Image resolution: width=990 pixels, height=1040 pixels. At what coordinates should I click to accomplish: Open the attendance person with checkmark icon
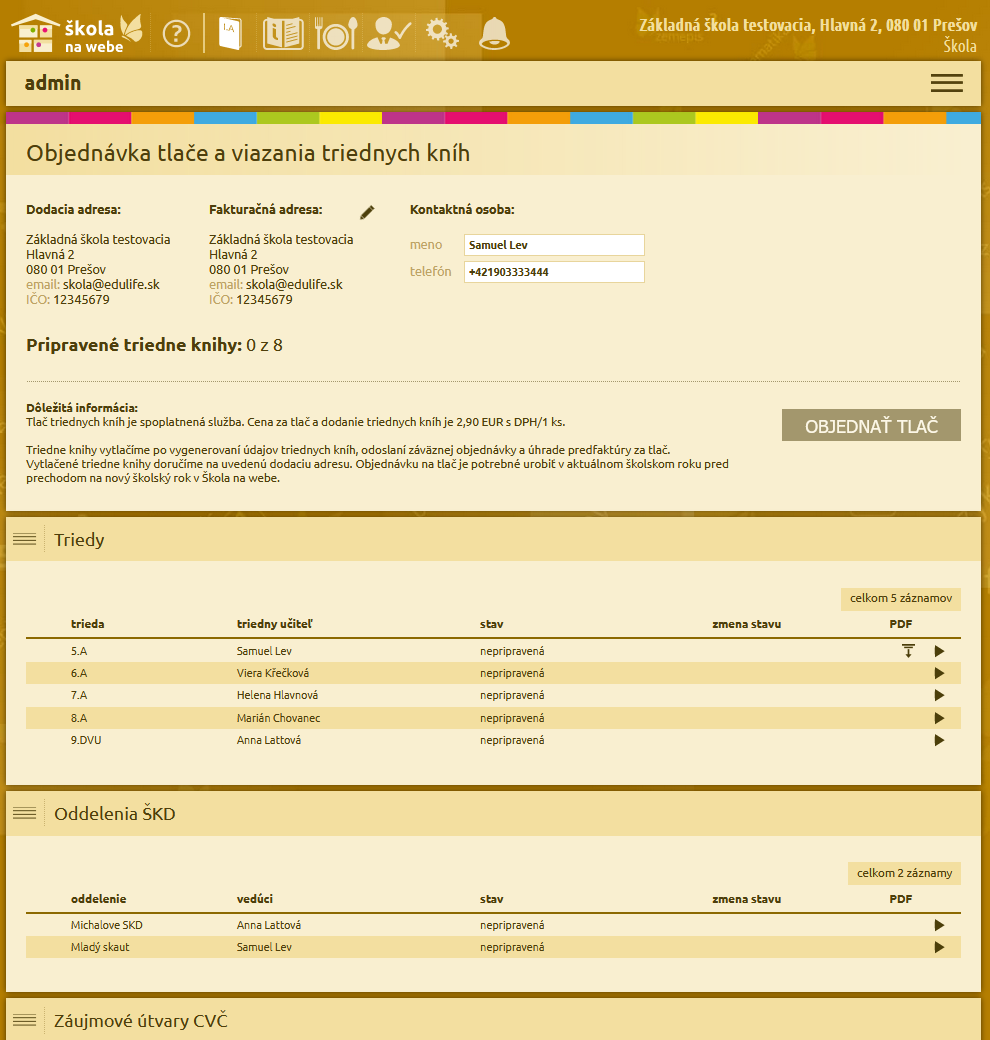[x=389, y=34]
